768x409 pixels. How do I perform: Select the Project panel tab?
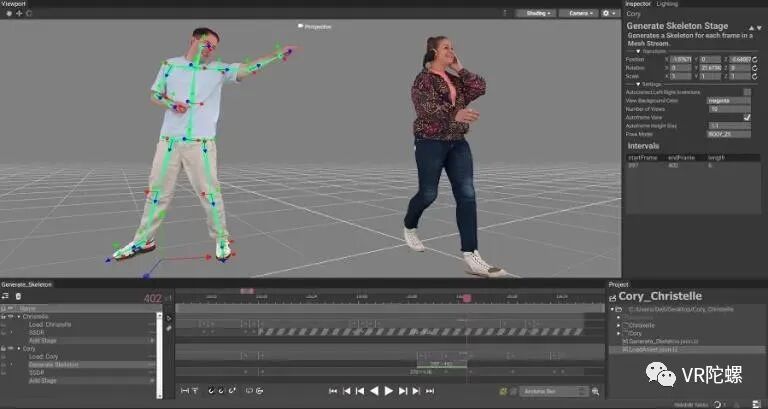point(618,284)
